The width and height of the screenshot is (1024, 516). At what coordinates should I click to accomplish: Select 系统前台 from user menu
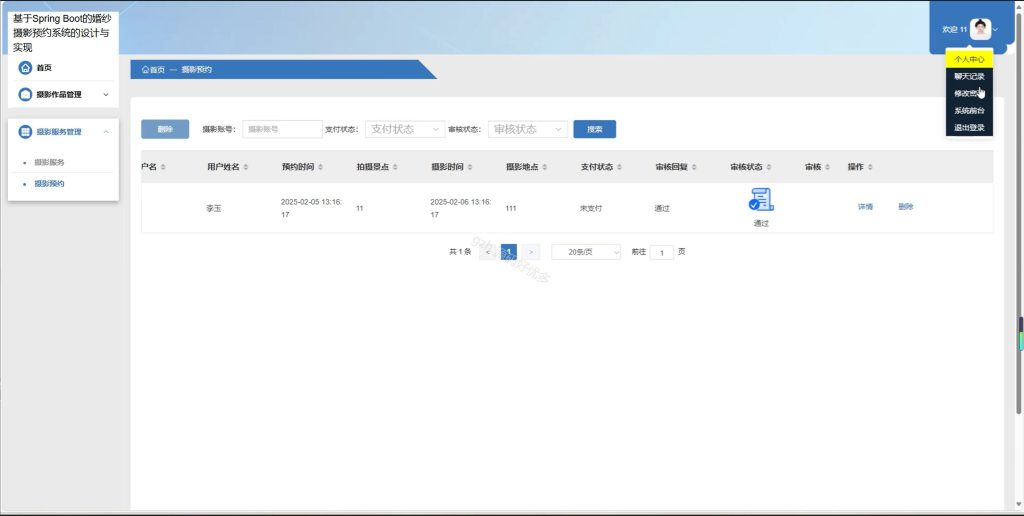[969, 110]
